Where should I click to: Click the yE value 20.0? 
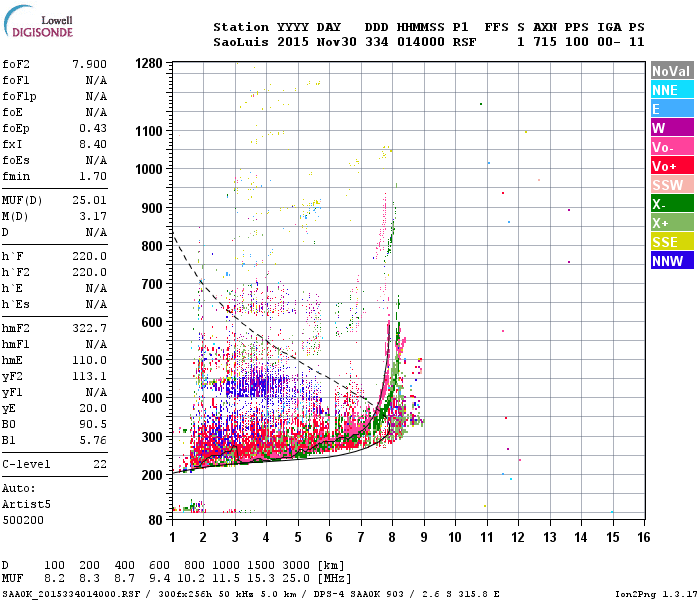click(93, 408)
